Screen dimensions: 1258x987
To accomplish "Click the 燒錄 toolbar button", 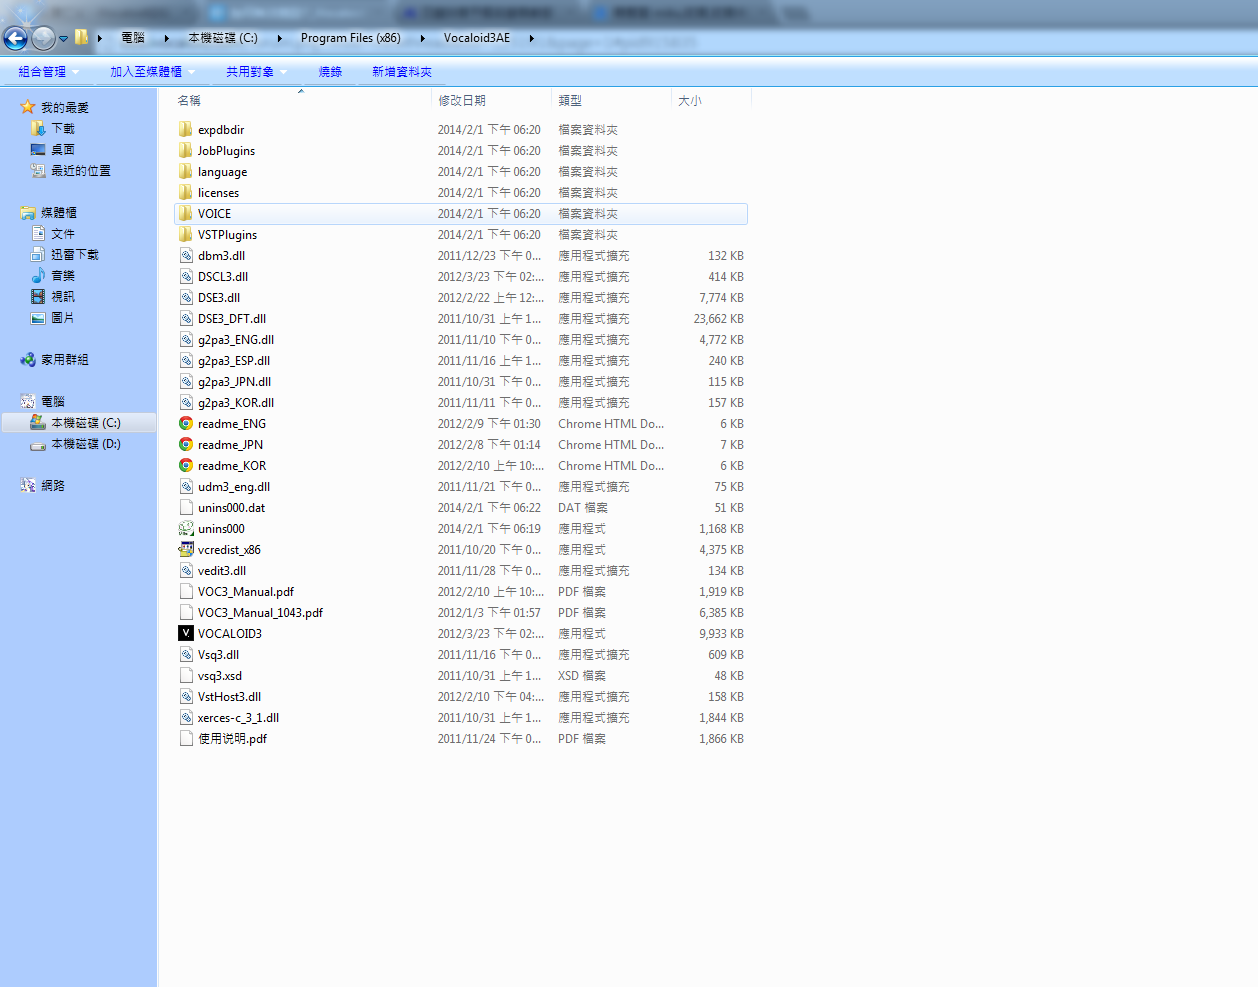I will 330,72.
